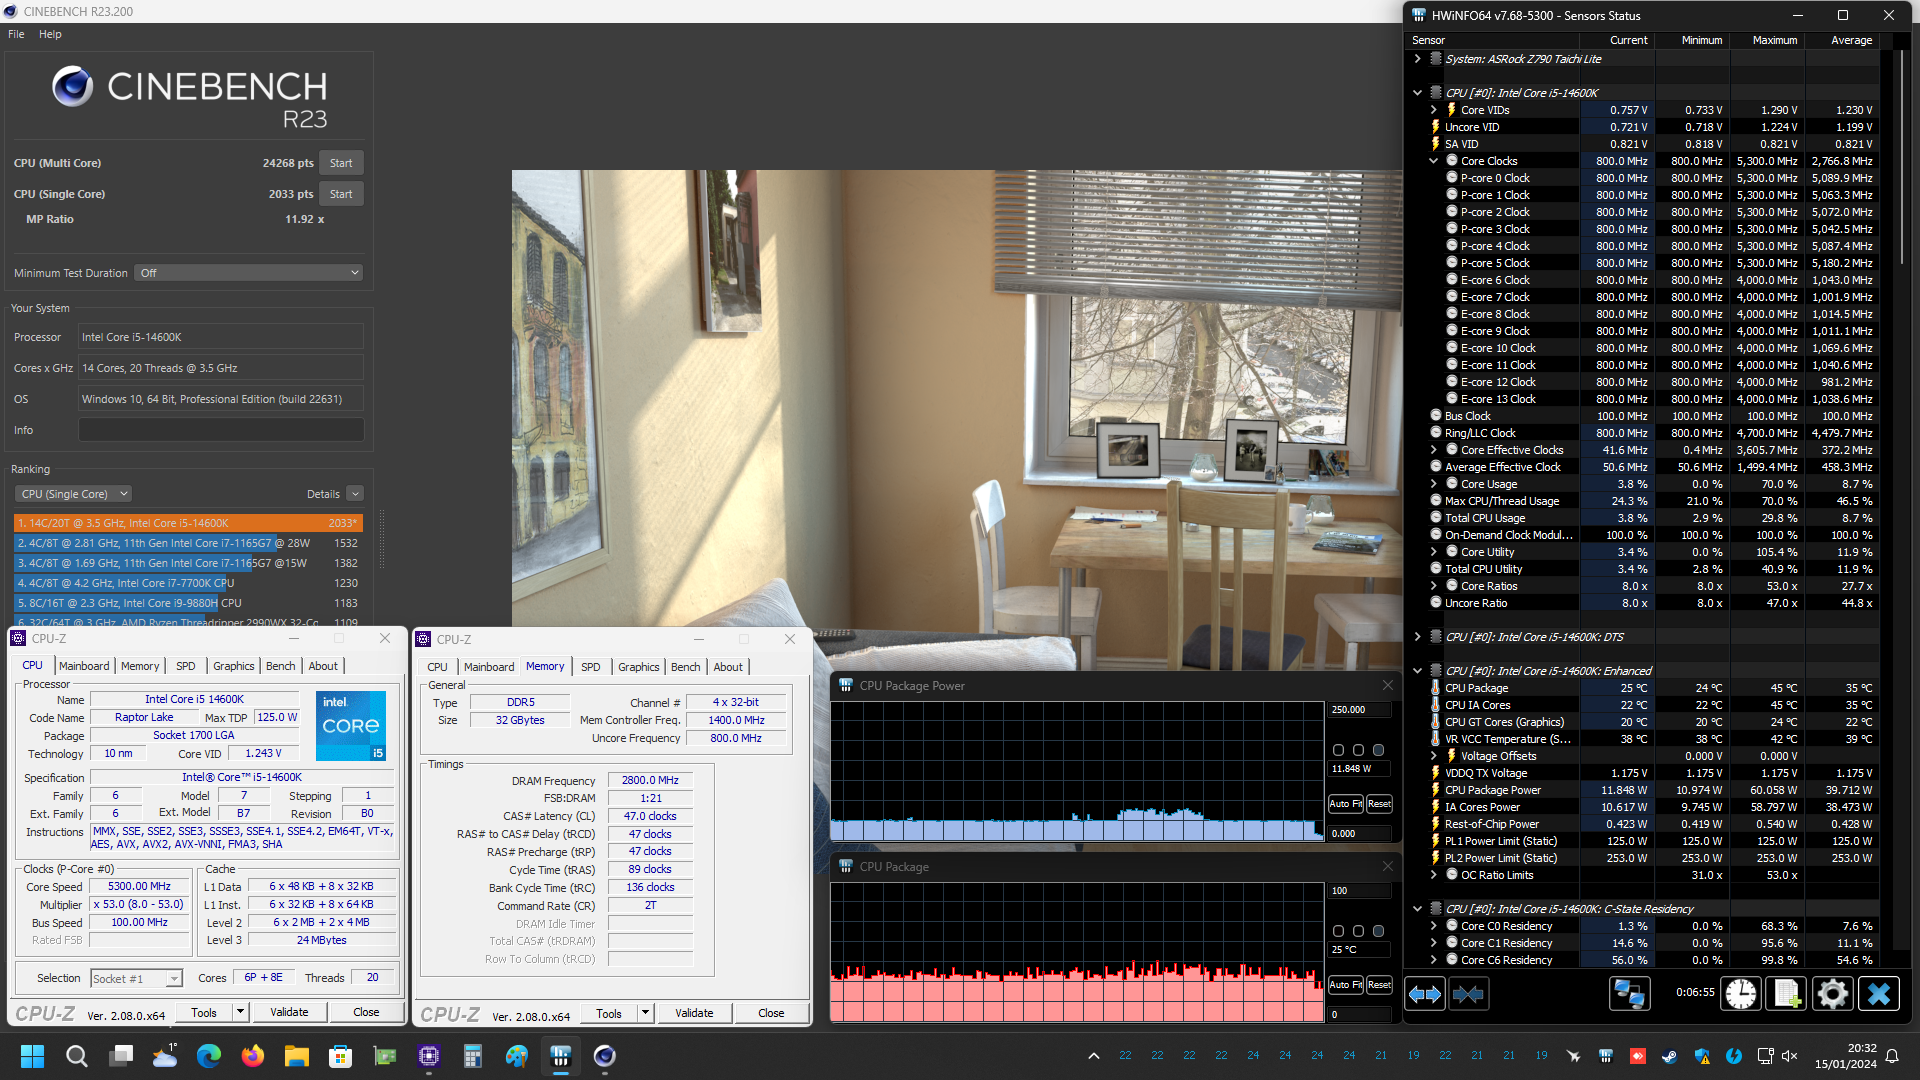Click HWiNFO blue X close sensors icon
The width and height of the screenshot is (1920, 1080).
[x=1879, y=994]
